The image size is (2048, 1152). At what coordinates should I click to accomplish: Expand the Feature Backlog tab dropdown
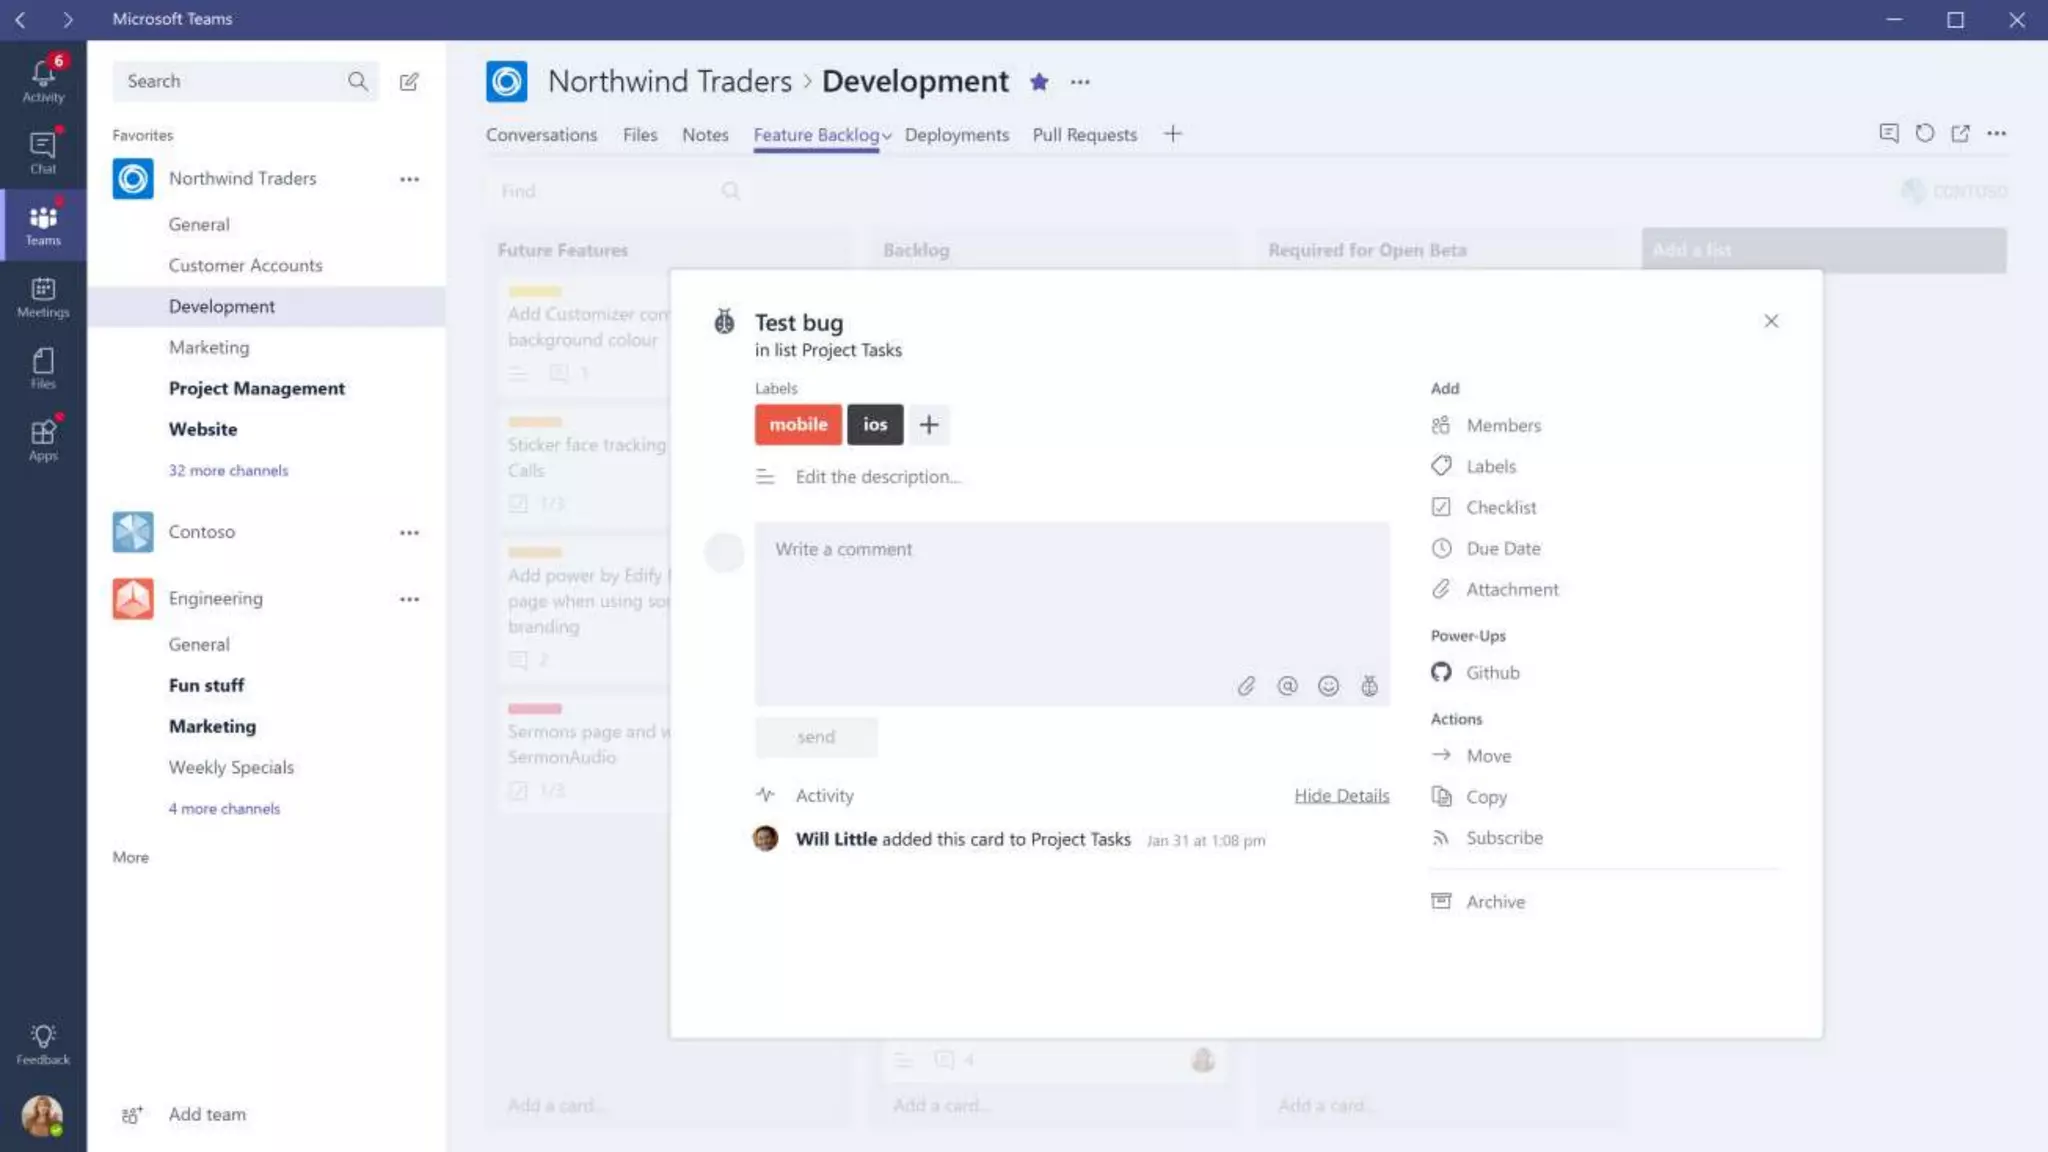[887, 136]
